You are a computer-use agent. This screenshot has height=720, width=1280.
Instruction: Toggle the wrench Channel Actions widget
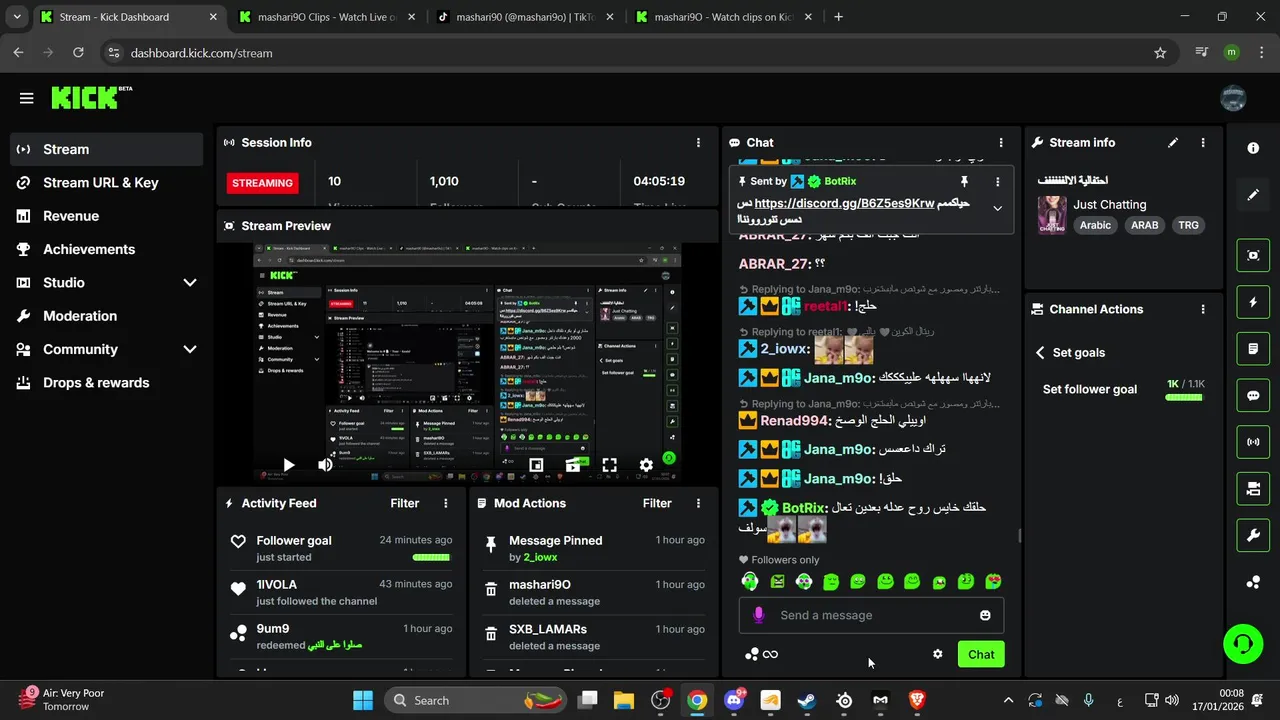coord(1253,535)
